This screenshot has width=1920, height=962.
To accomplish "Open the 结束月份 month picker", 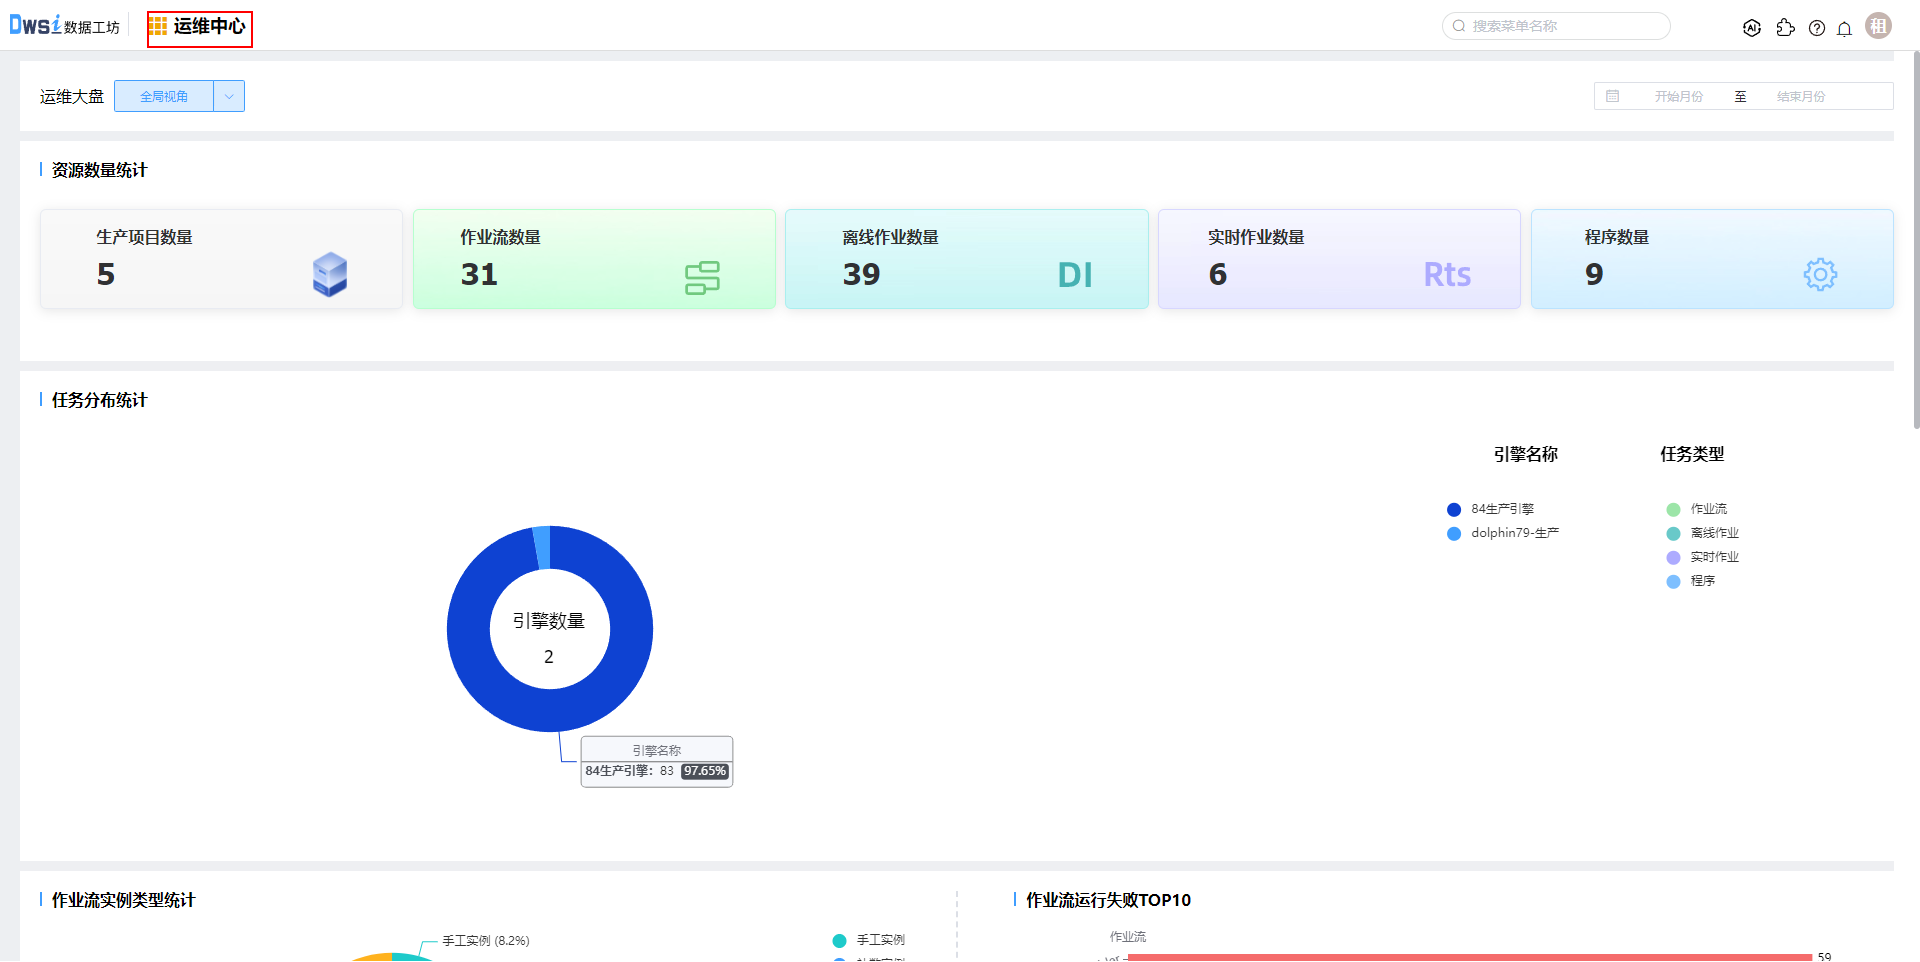I will point(1800,96).
